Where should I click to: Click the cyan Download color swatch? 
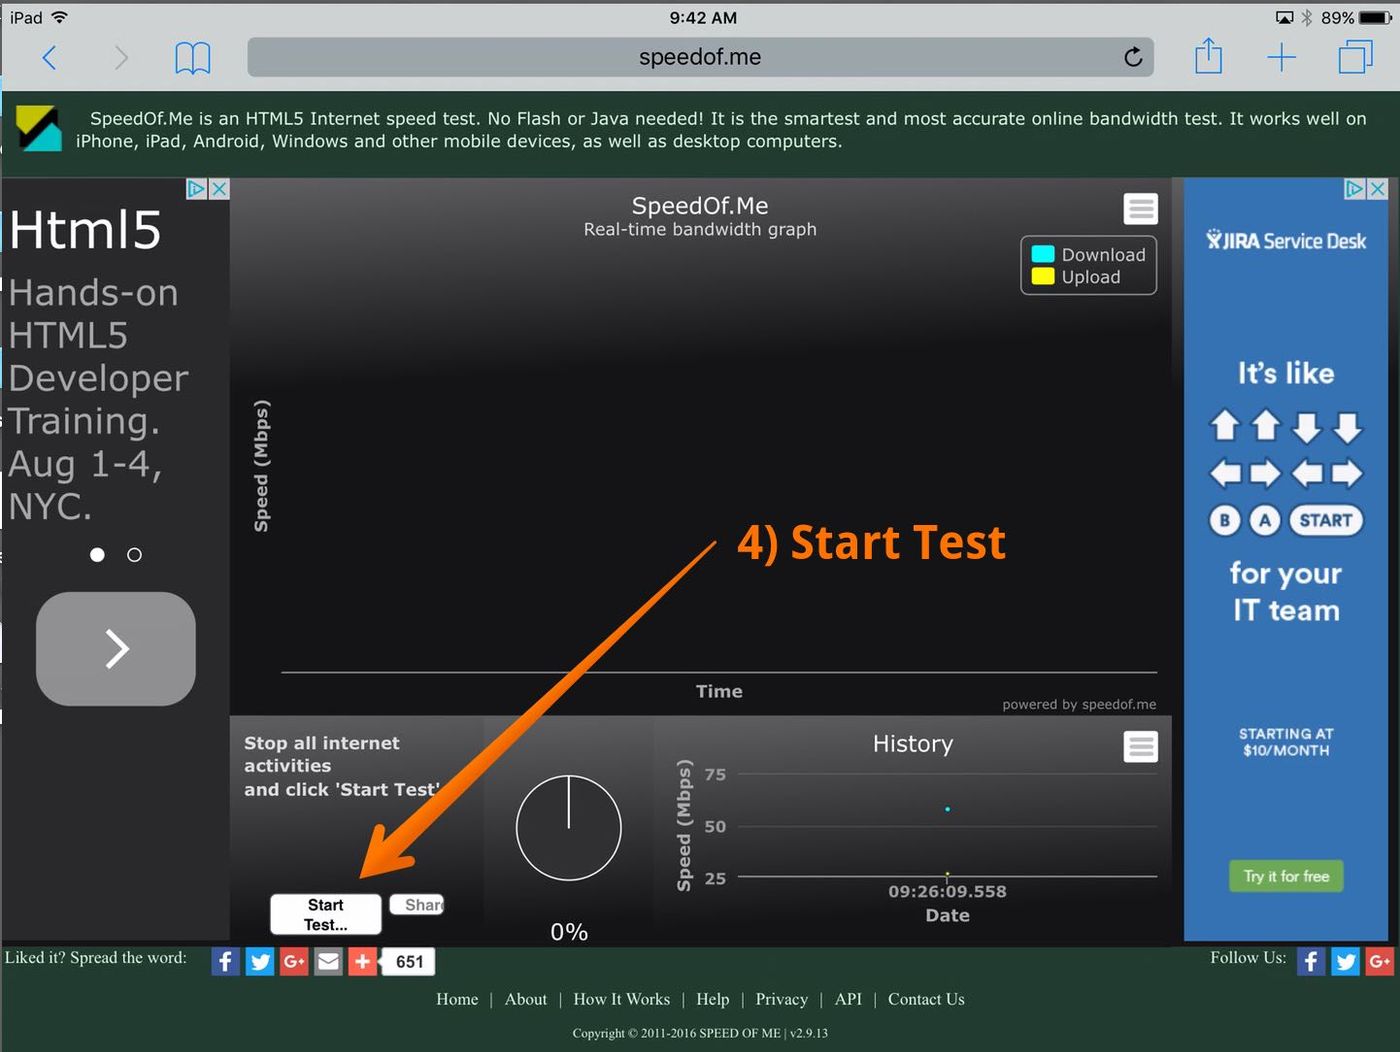(x=1043, y=254)
